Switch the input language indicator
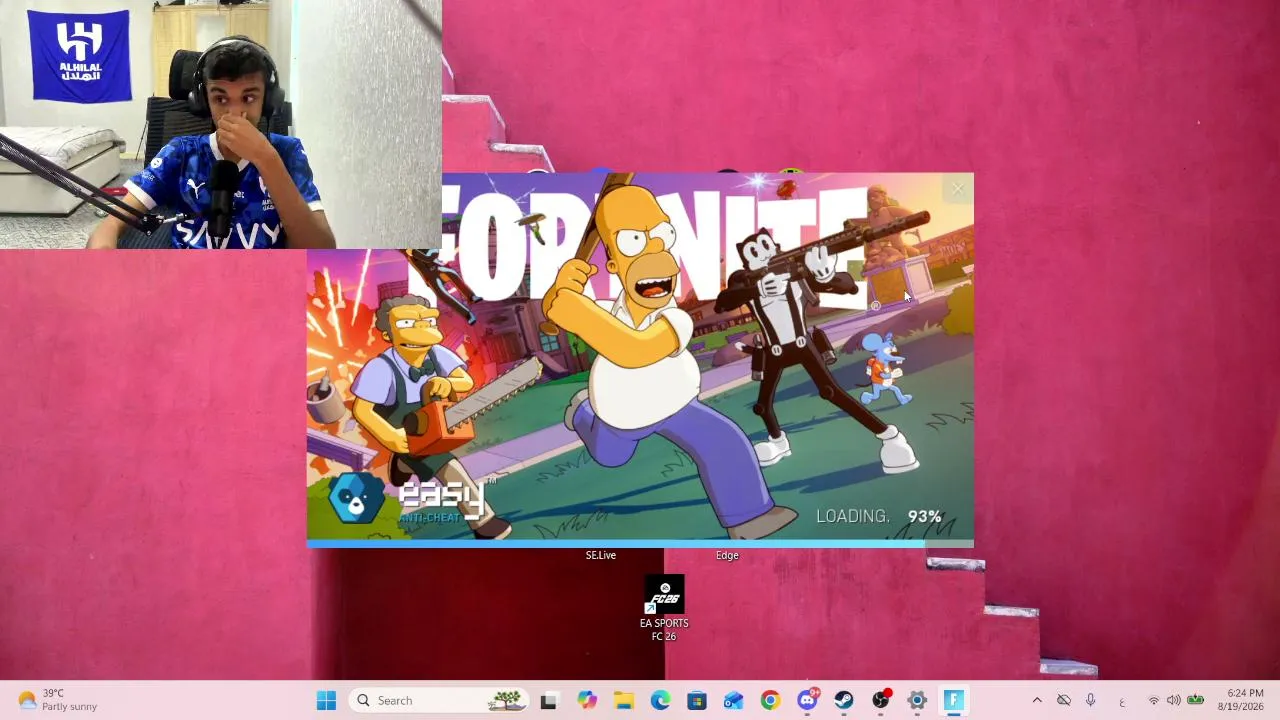This screenshot has width=1280, height=720. coord(1122,701)
